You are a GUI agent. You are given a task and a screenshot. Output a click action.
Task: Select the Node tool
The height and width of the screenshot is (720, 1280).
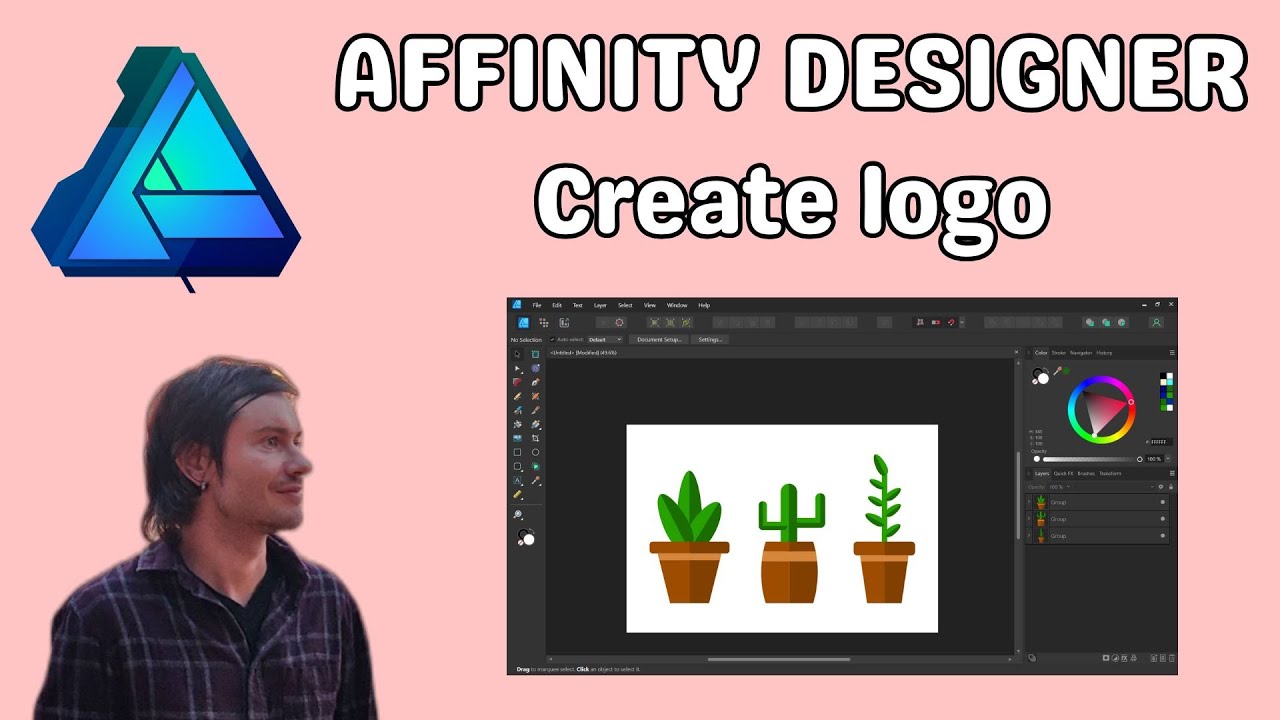coord(517,369)
